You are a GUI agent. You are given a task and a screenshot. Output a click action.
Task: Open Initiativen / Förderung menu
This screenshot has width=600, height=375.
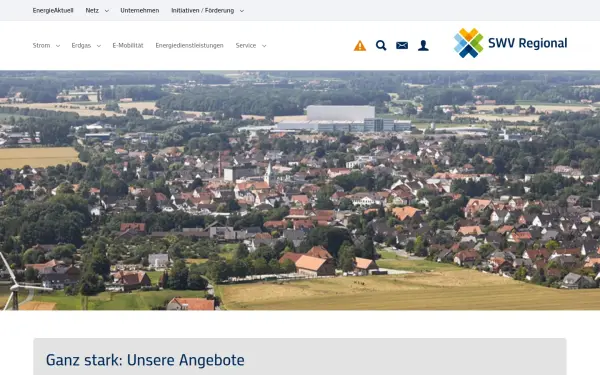[x=202, y=11]
